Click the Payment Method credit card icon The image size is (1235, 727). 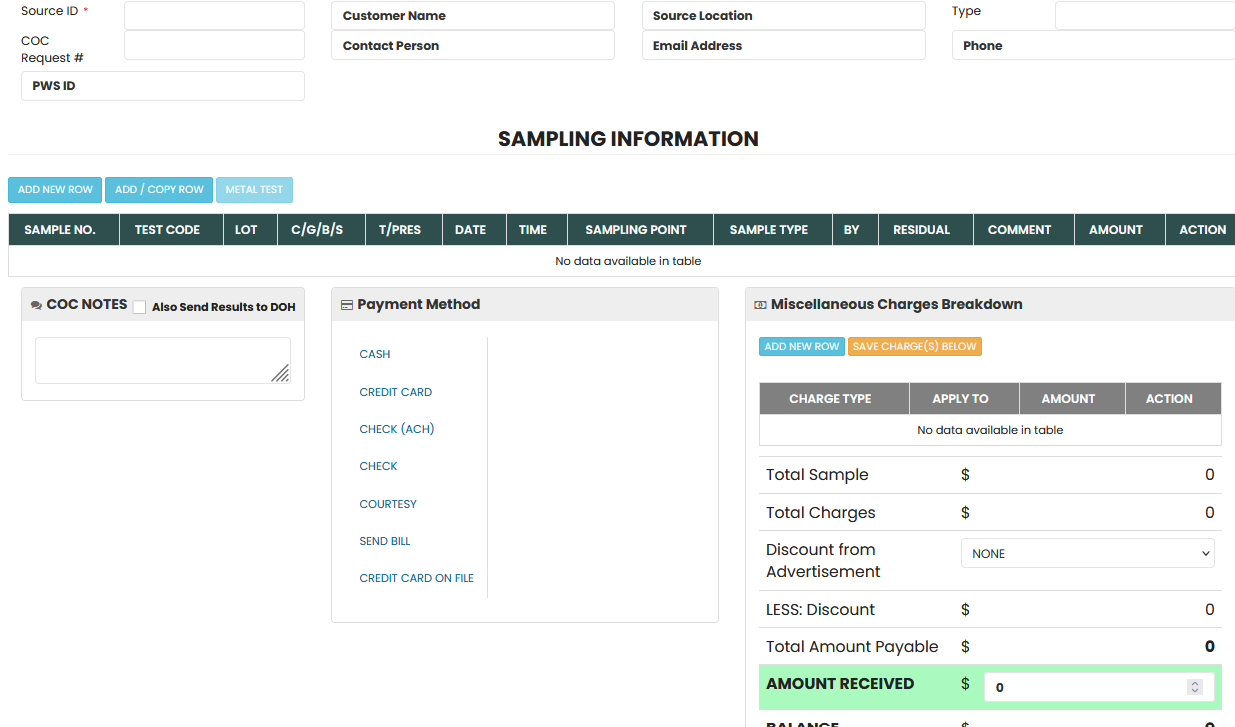coord(347,305)
